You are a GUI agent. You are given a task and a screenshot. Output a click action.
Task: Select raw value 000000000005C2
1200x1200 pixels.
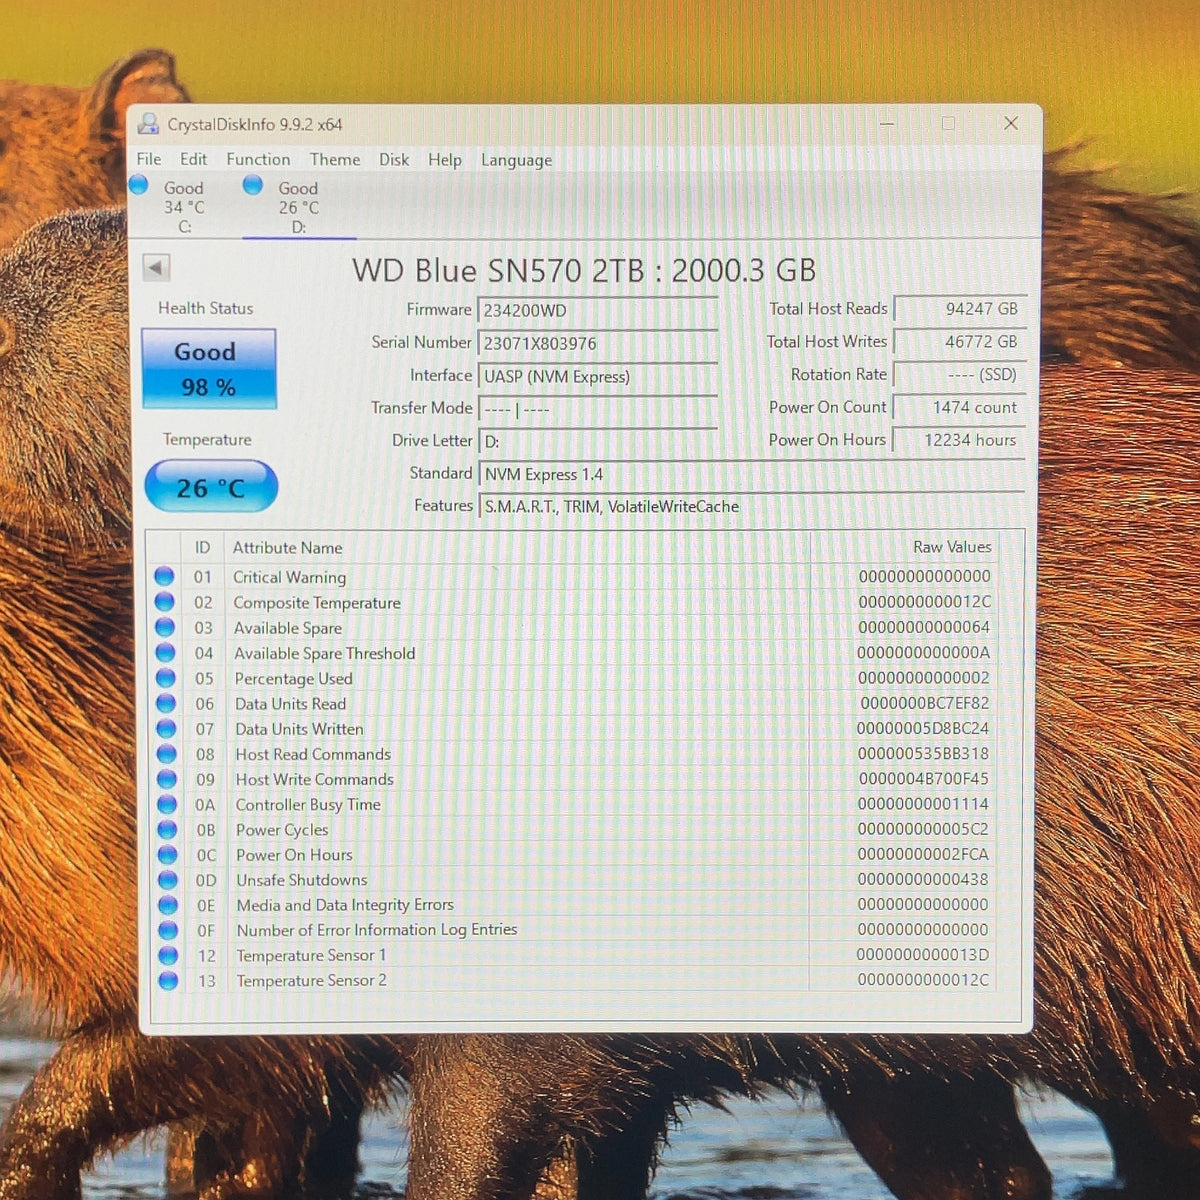point(922,829)
